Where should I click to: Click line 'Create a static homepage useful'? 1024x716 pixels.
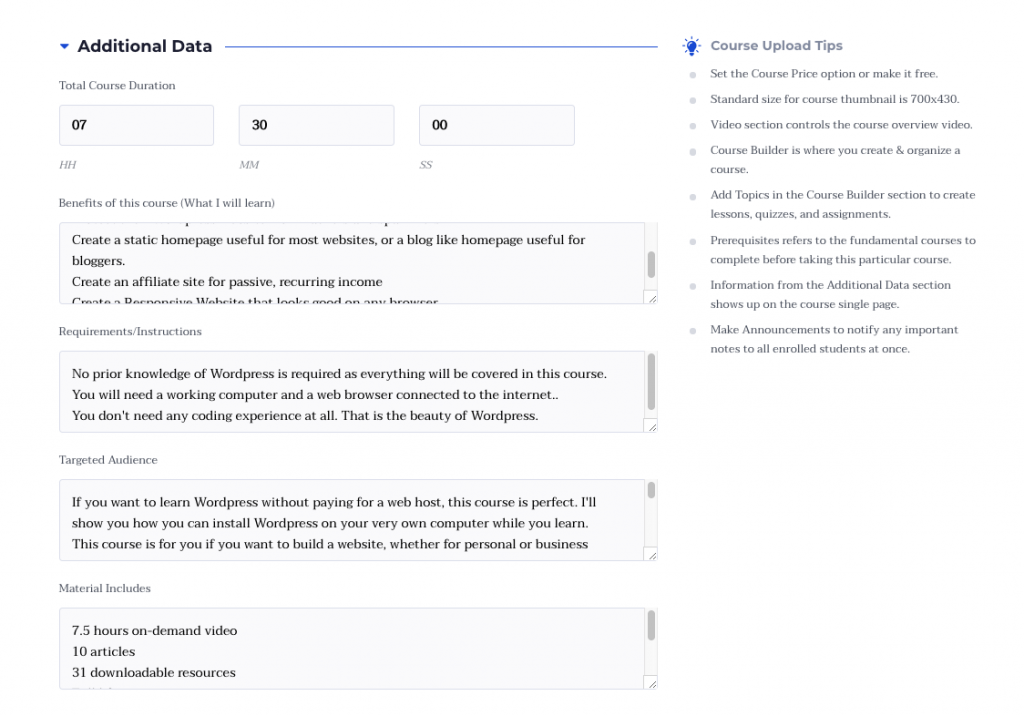click(x=328, y=250)
